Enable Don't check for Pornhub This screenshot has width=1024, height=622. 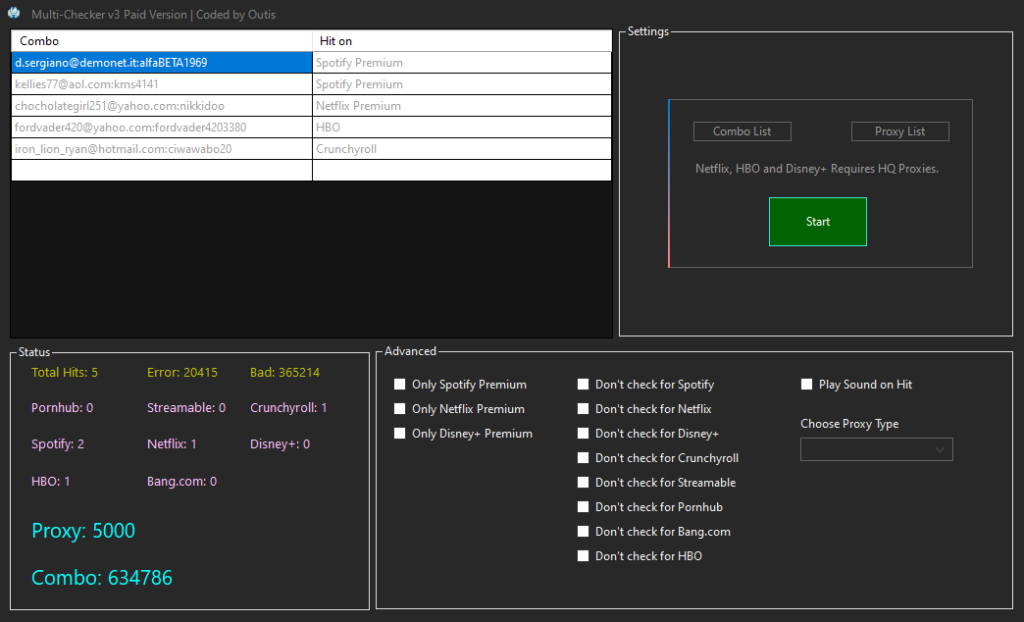pyautogui.click(x=583, y=507)
